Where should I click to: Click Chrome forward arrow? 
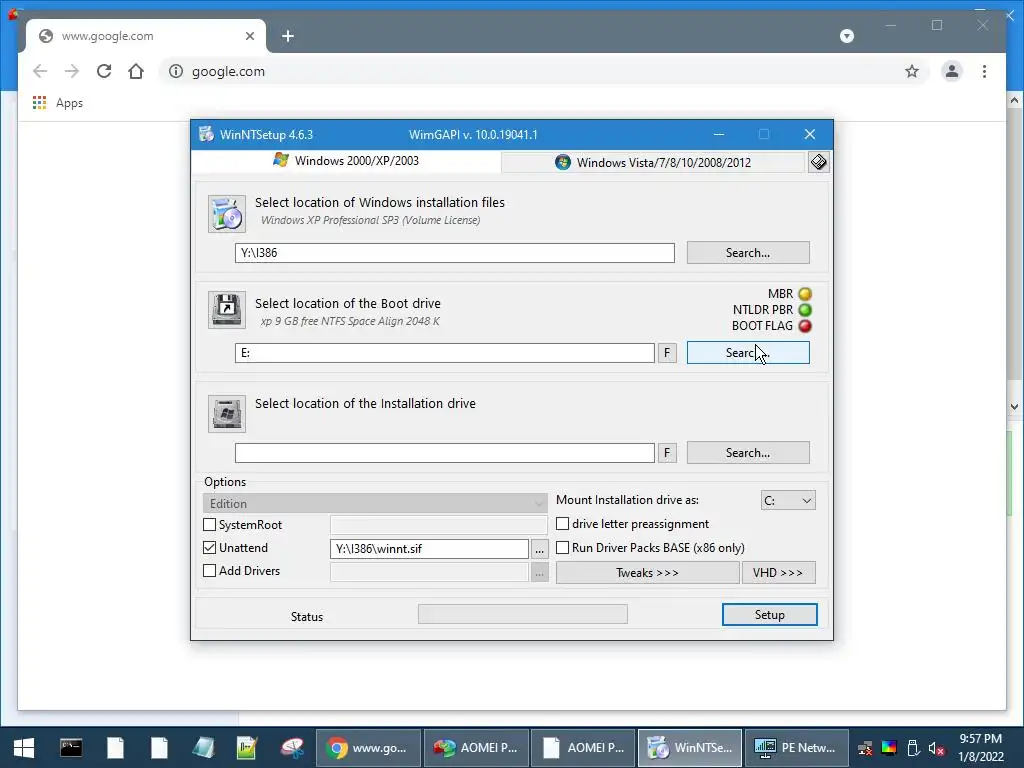(72, 71)
